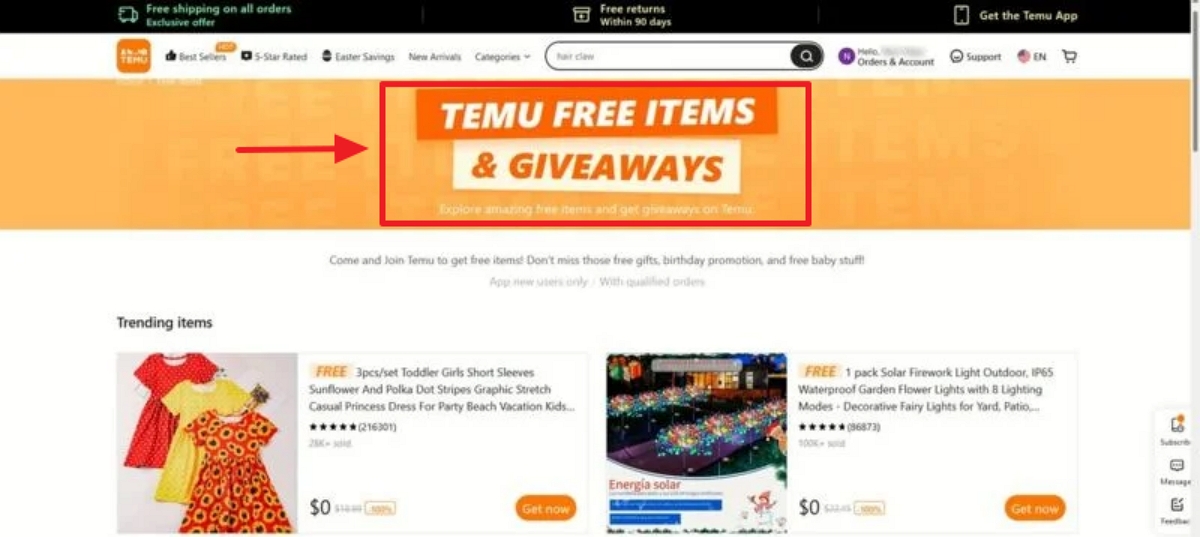The height and width of the screenshot is (537, 1200).
Task: Expand the Categories dropdown
Action: click(x=502, y=57)
